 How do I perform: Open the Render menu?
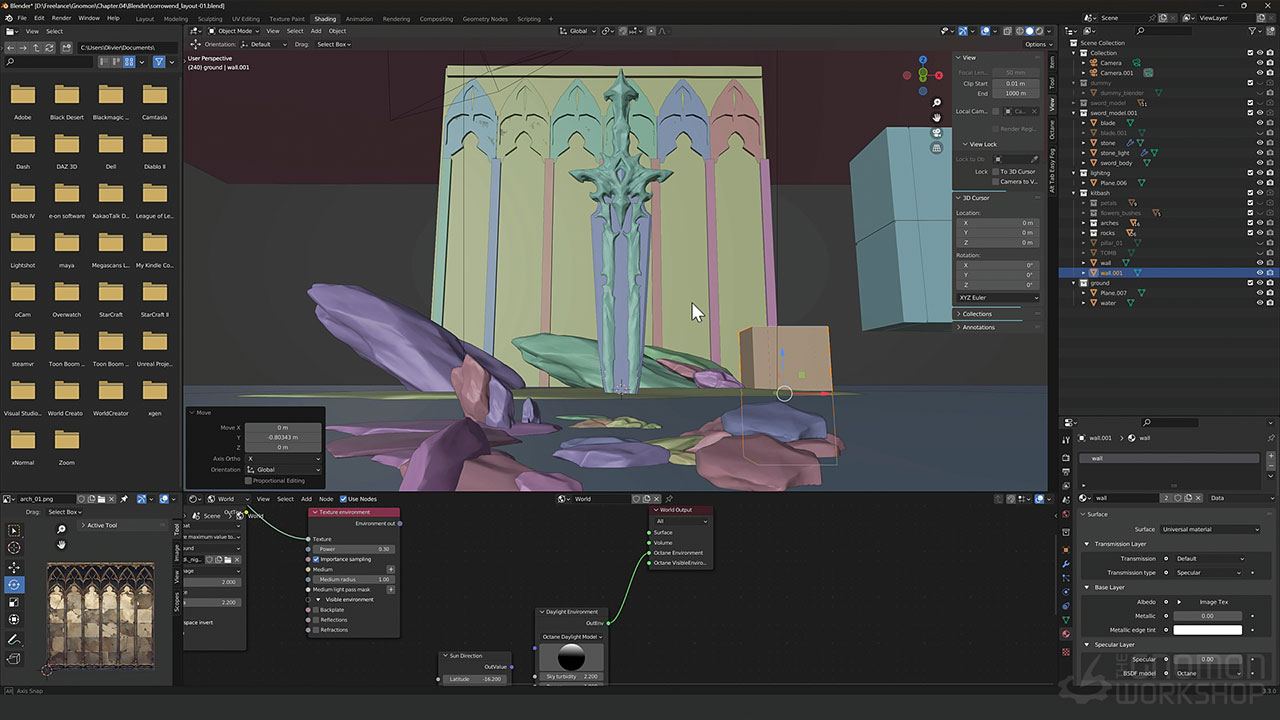pyautogui.click(x=61, y=18)
